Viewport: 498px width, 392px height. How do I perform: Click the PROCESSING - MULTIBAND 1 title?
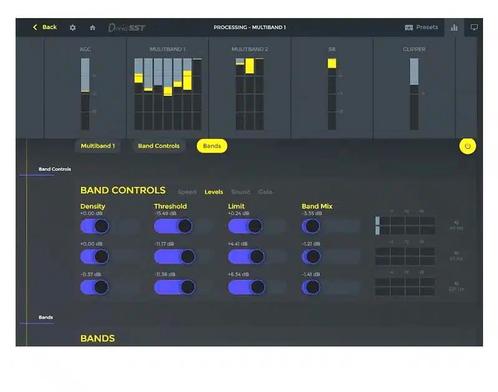tap(250, 27)
